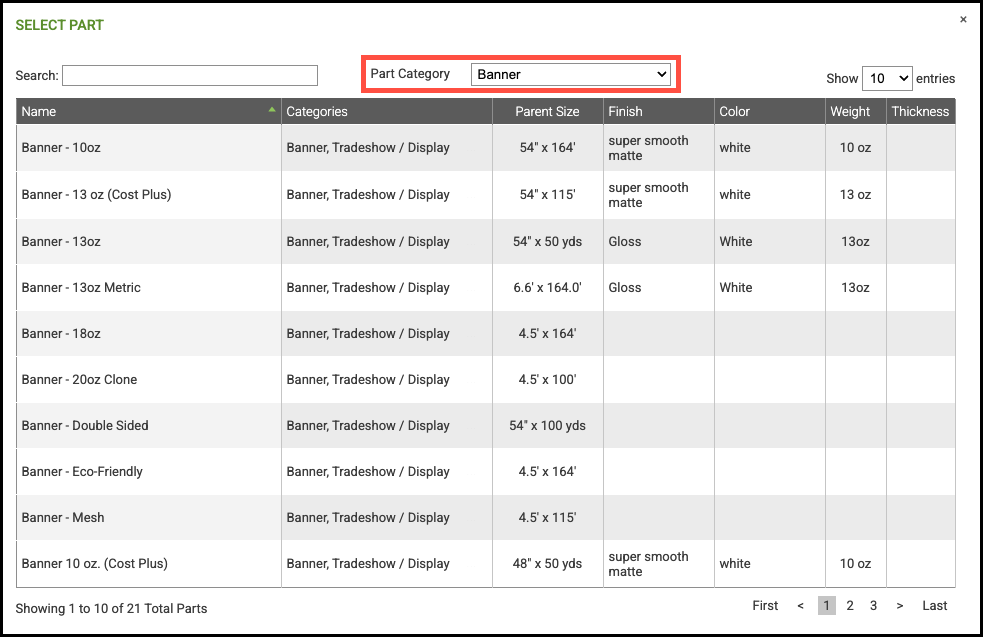Go to page 2
Image resolution: width=983 pixels, height=637 pixels.
tap(849, 606)
